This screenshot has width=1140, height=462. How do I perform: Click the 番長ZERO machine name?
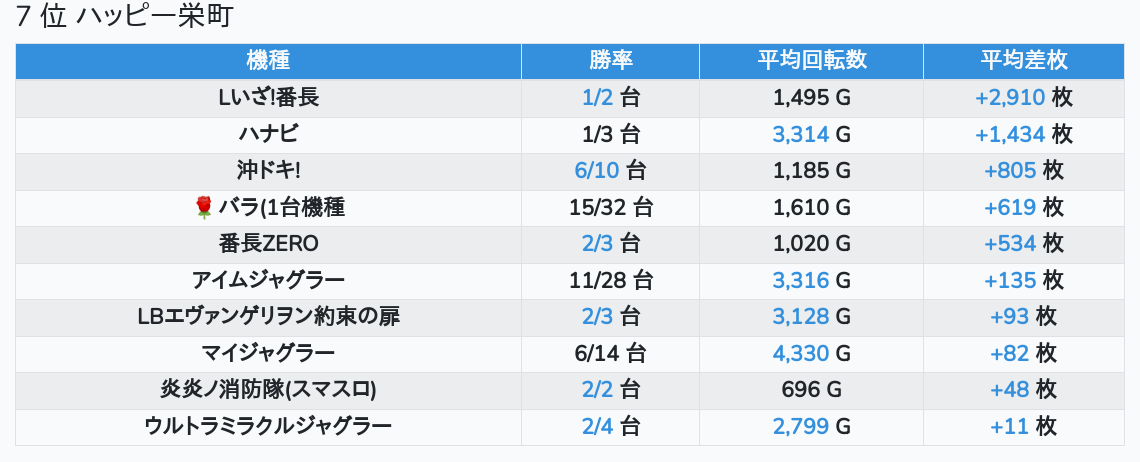click(x=268, y=244)
